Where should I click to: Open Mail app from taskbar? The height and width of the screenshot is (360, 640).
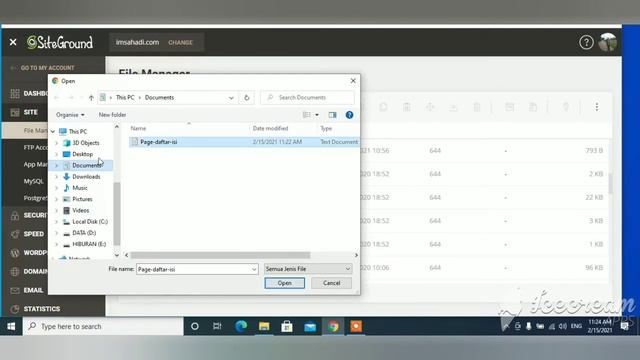[310, 326]
